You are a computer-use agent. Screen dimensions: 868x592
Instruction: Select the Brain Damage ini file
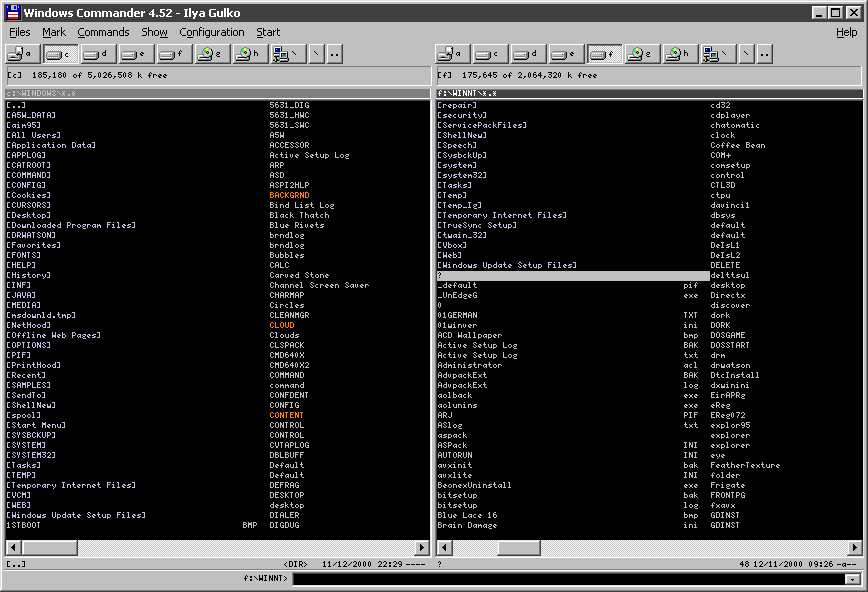pos(568,525)
